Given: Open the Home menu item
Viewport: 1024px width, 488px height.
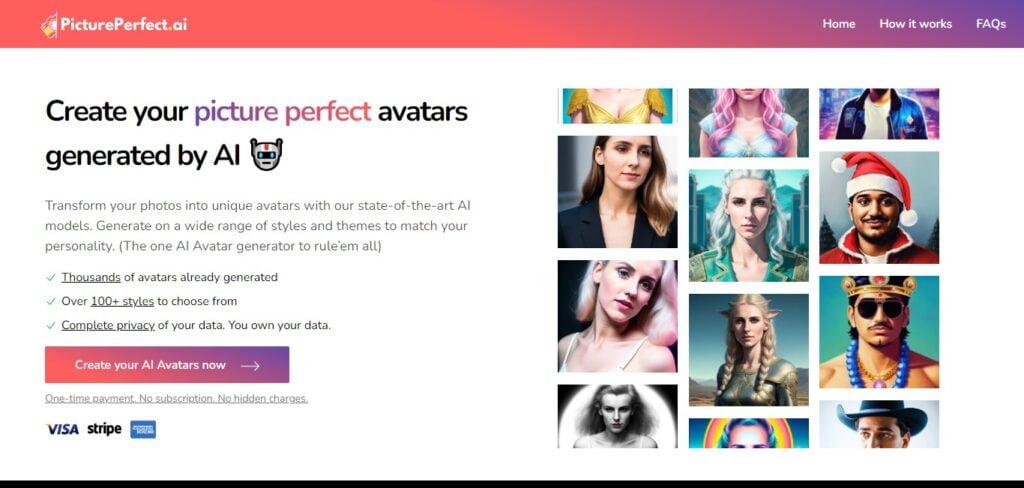Looking at the screenshot, I should 839,24.
